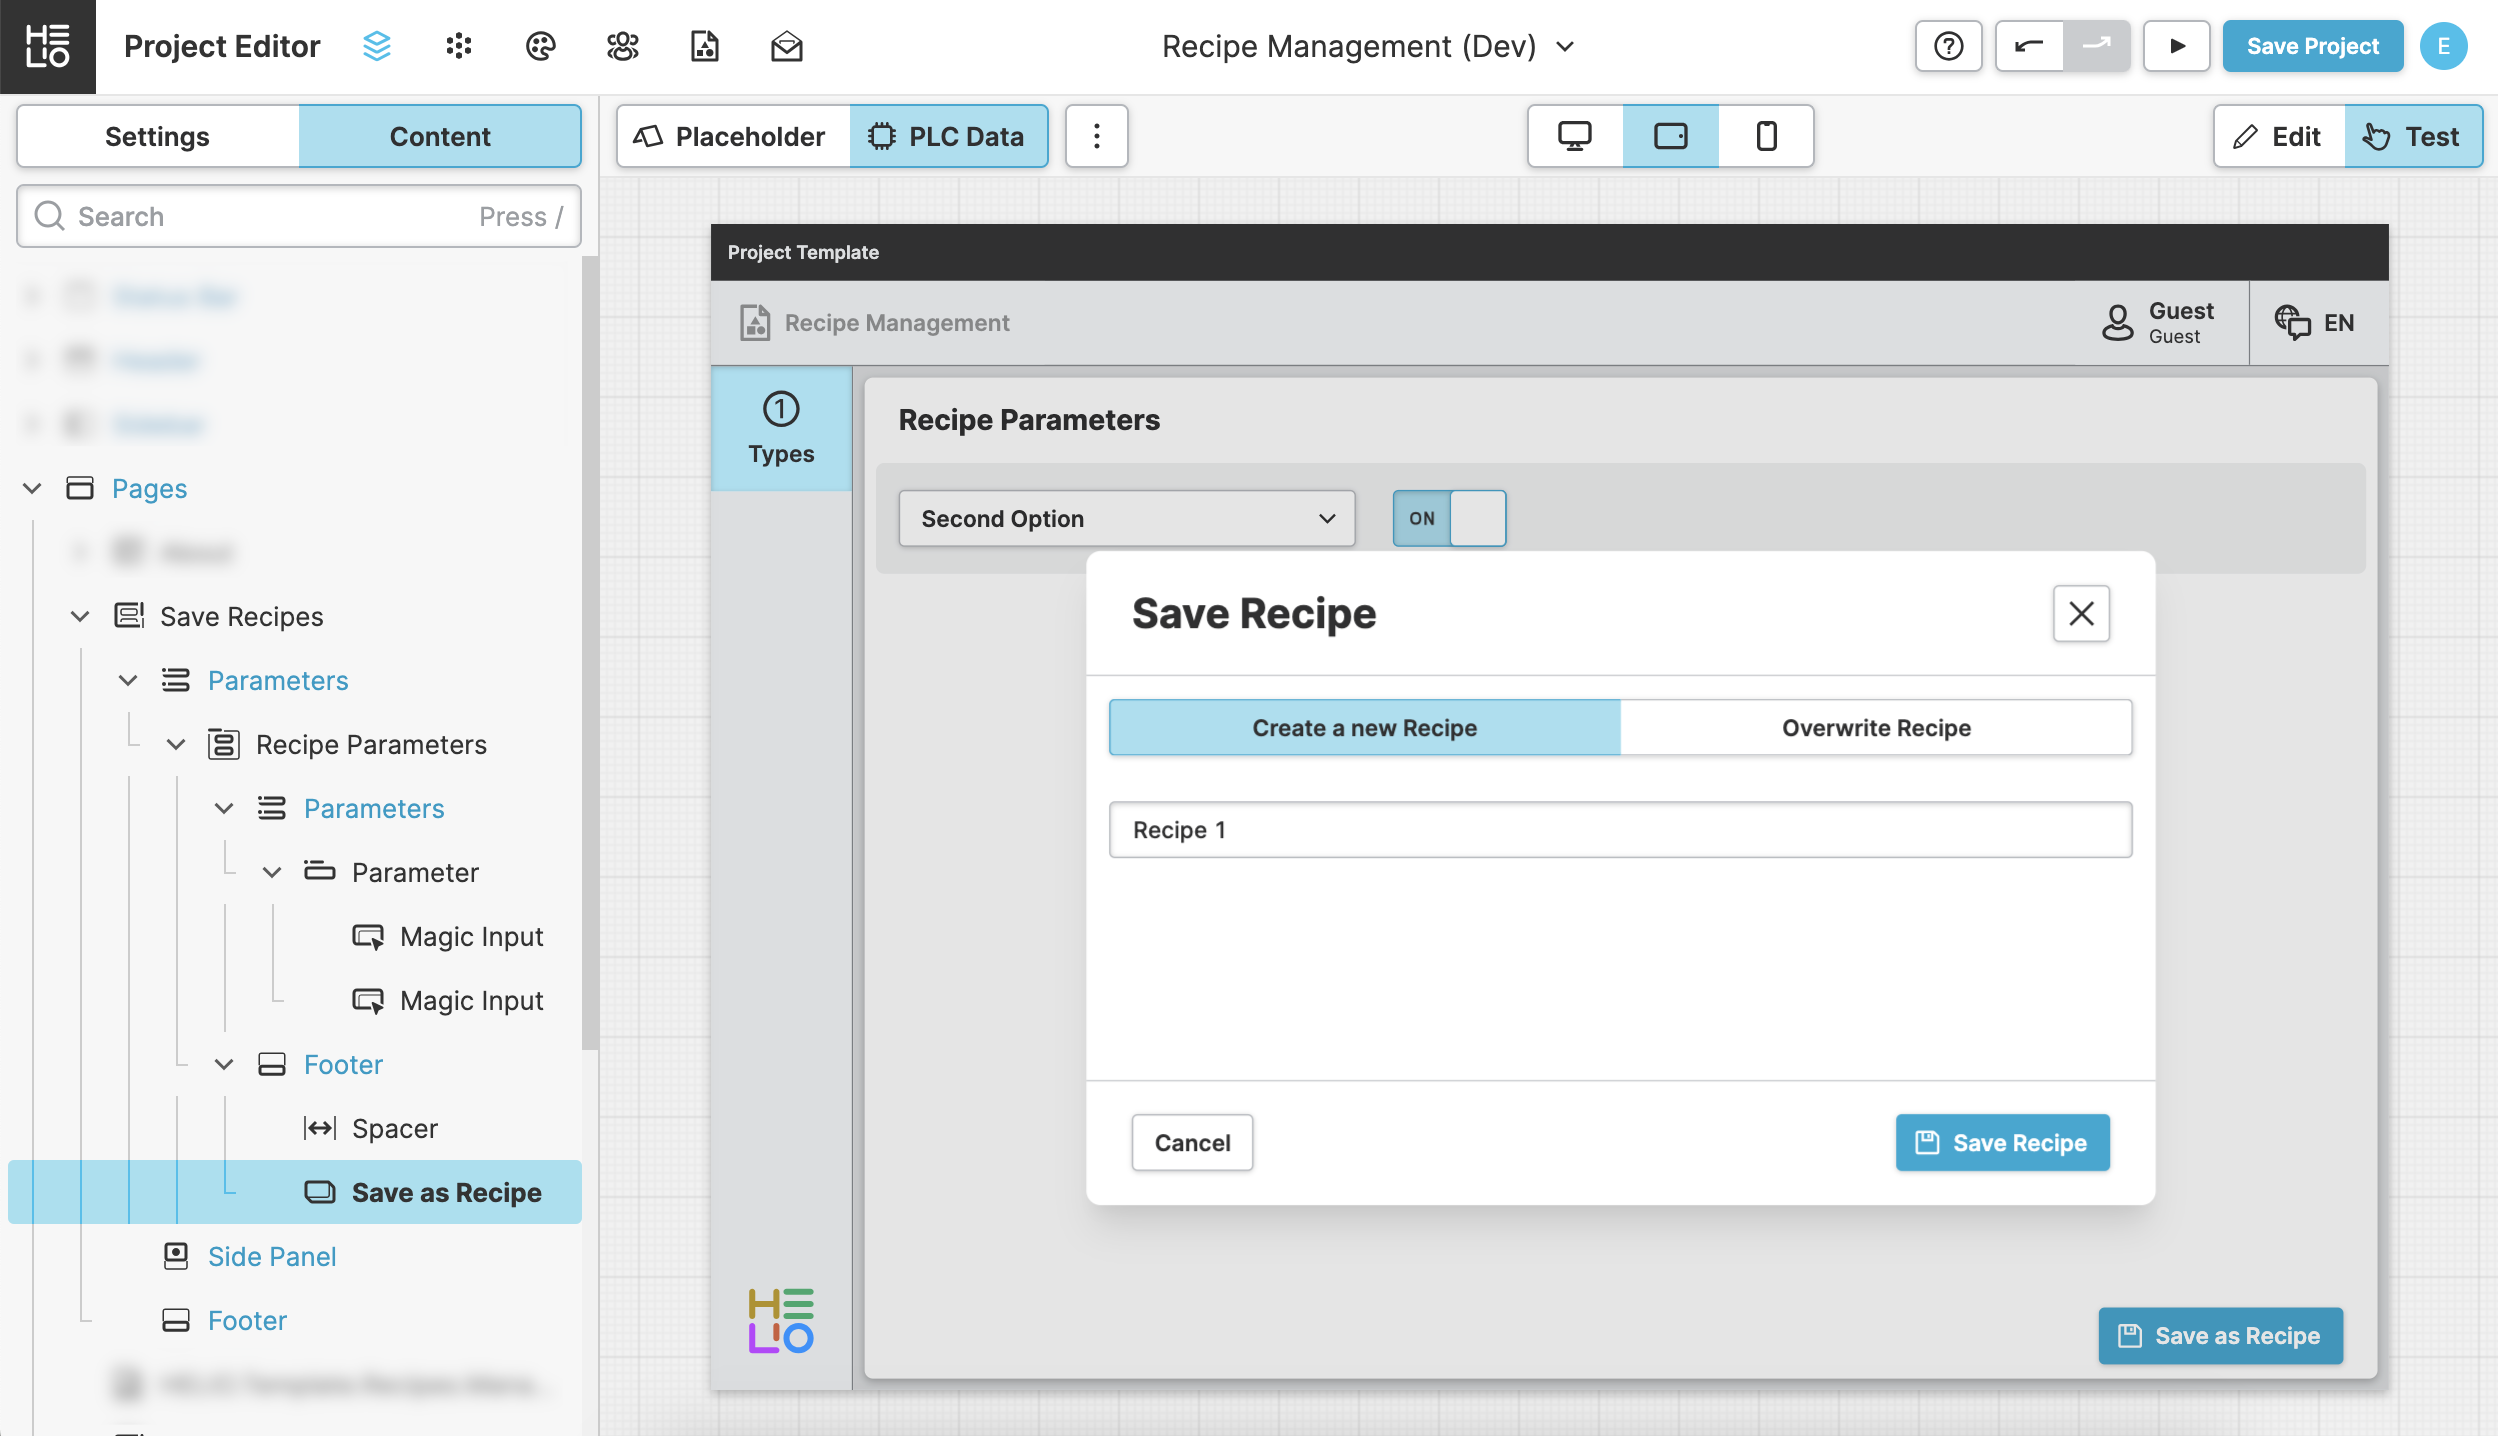
Task: Toggle the ON switch in Recipe Parameters
Action: (x=1449, y=518)
